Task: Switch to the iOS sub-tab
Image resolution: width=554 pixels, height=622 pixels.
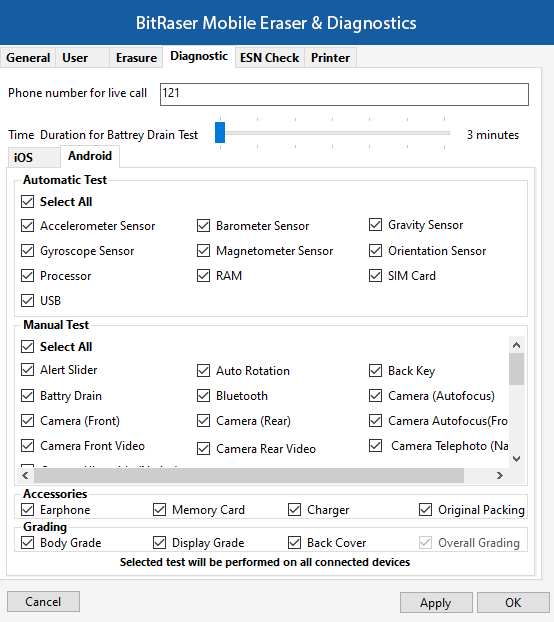Action: [x=34, y=157]
